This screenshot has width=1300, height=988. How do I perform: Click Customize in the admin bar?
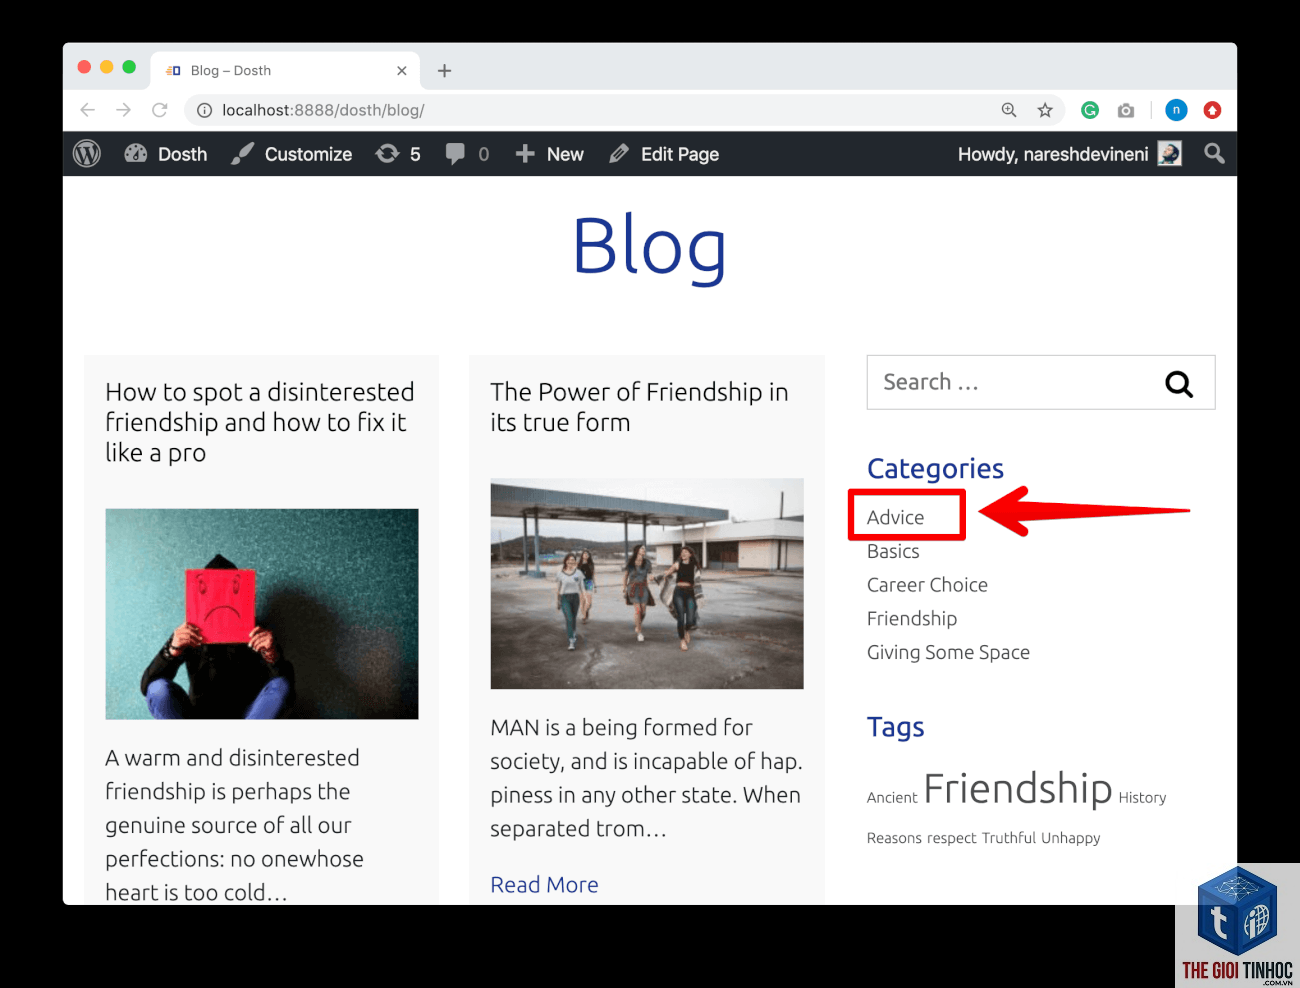pyautogui.click(x=291, y=154)
